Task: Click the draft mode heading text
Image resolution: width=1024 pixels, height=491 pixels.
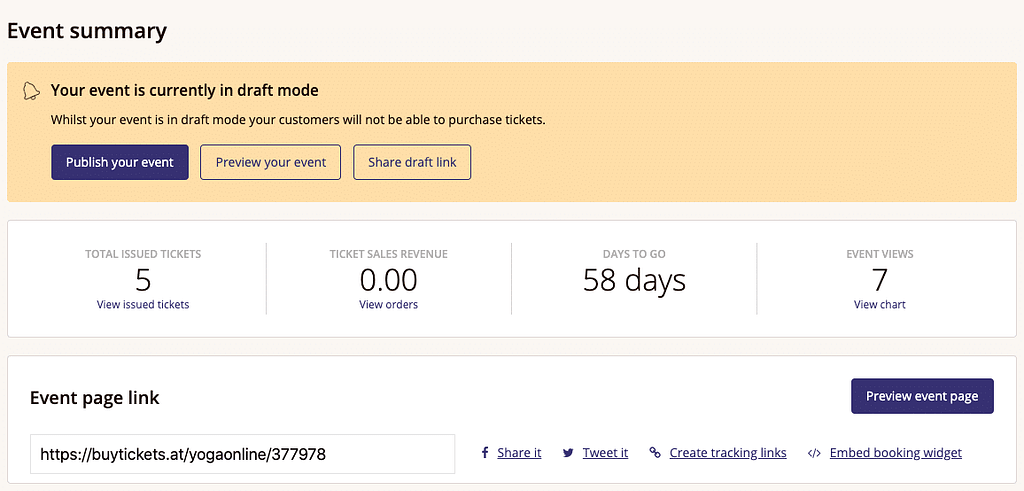Action: pos(185,90)
